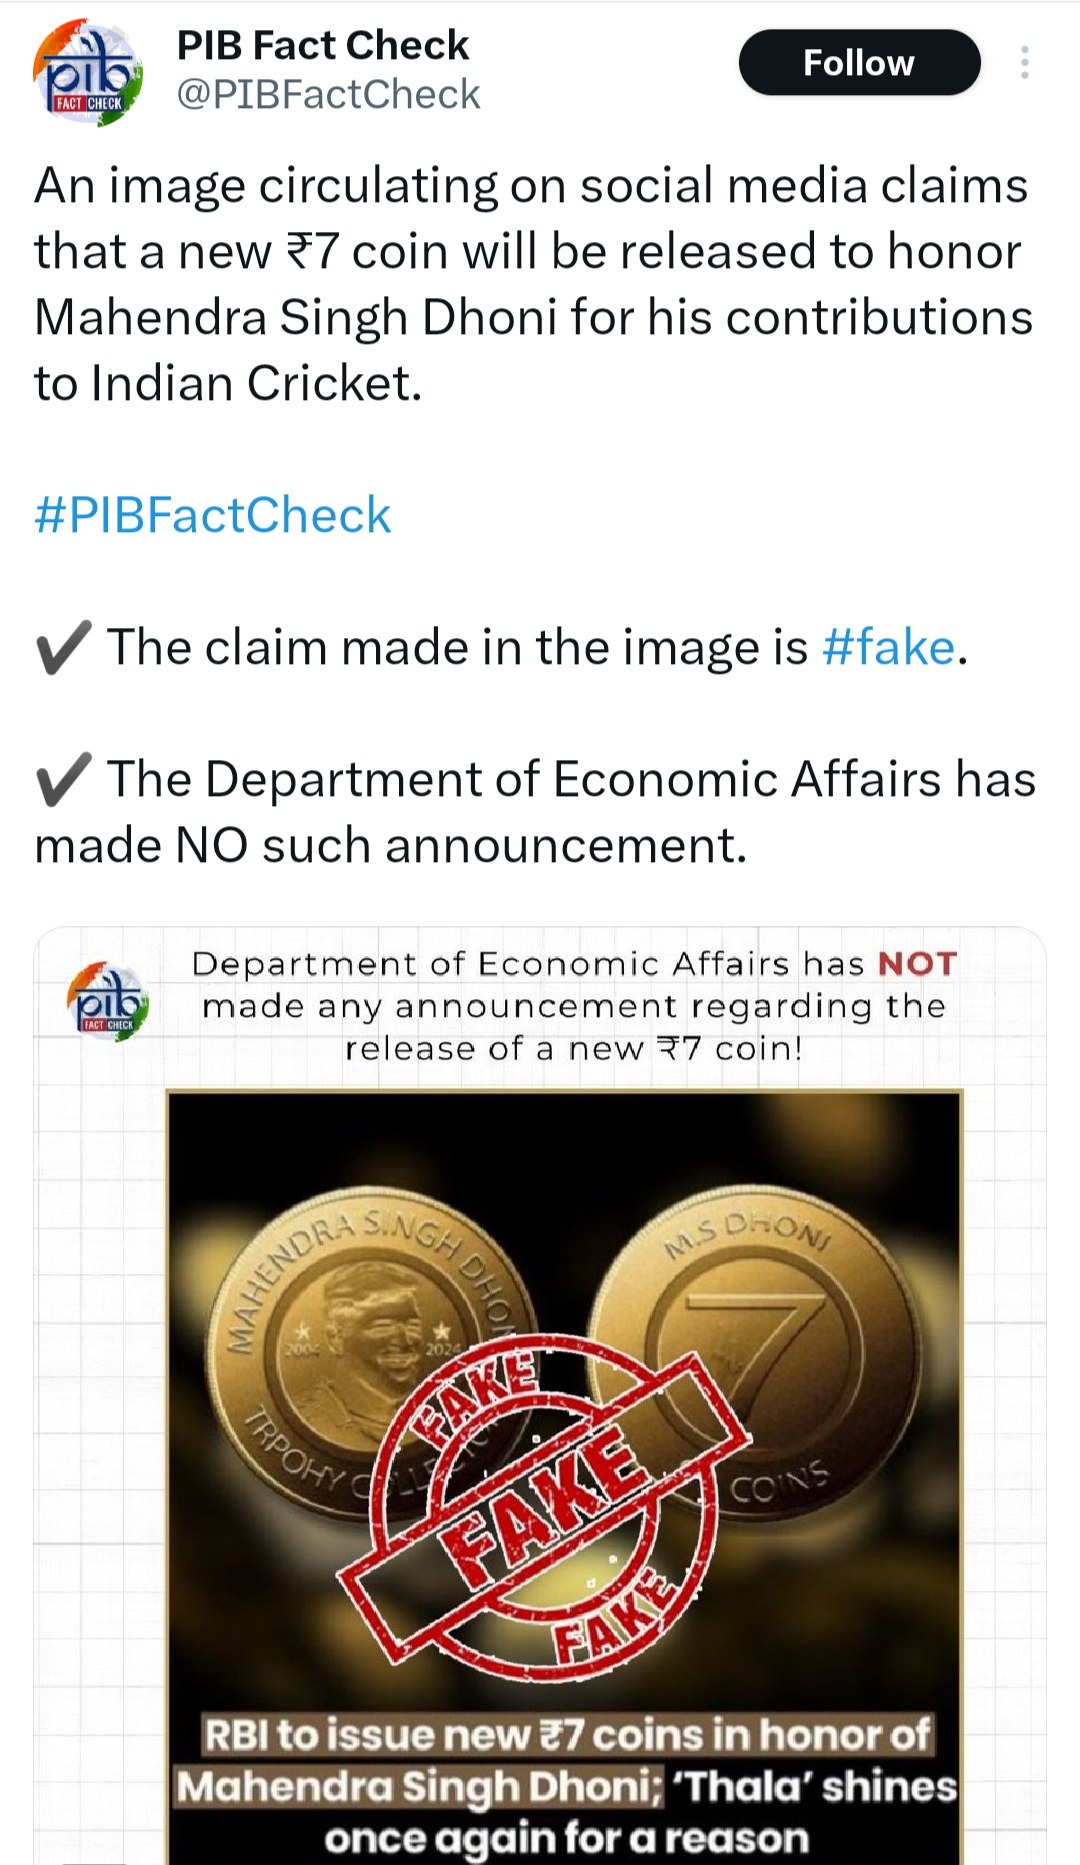Click the first check mark before 'The claim'
The width and height of the screenshot is (1080, 1865).
click(63, 648)
